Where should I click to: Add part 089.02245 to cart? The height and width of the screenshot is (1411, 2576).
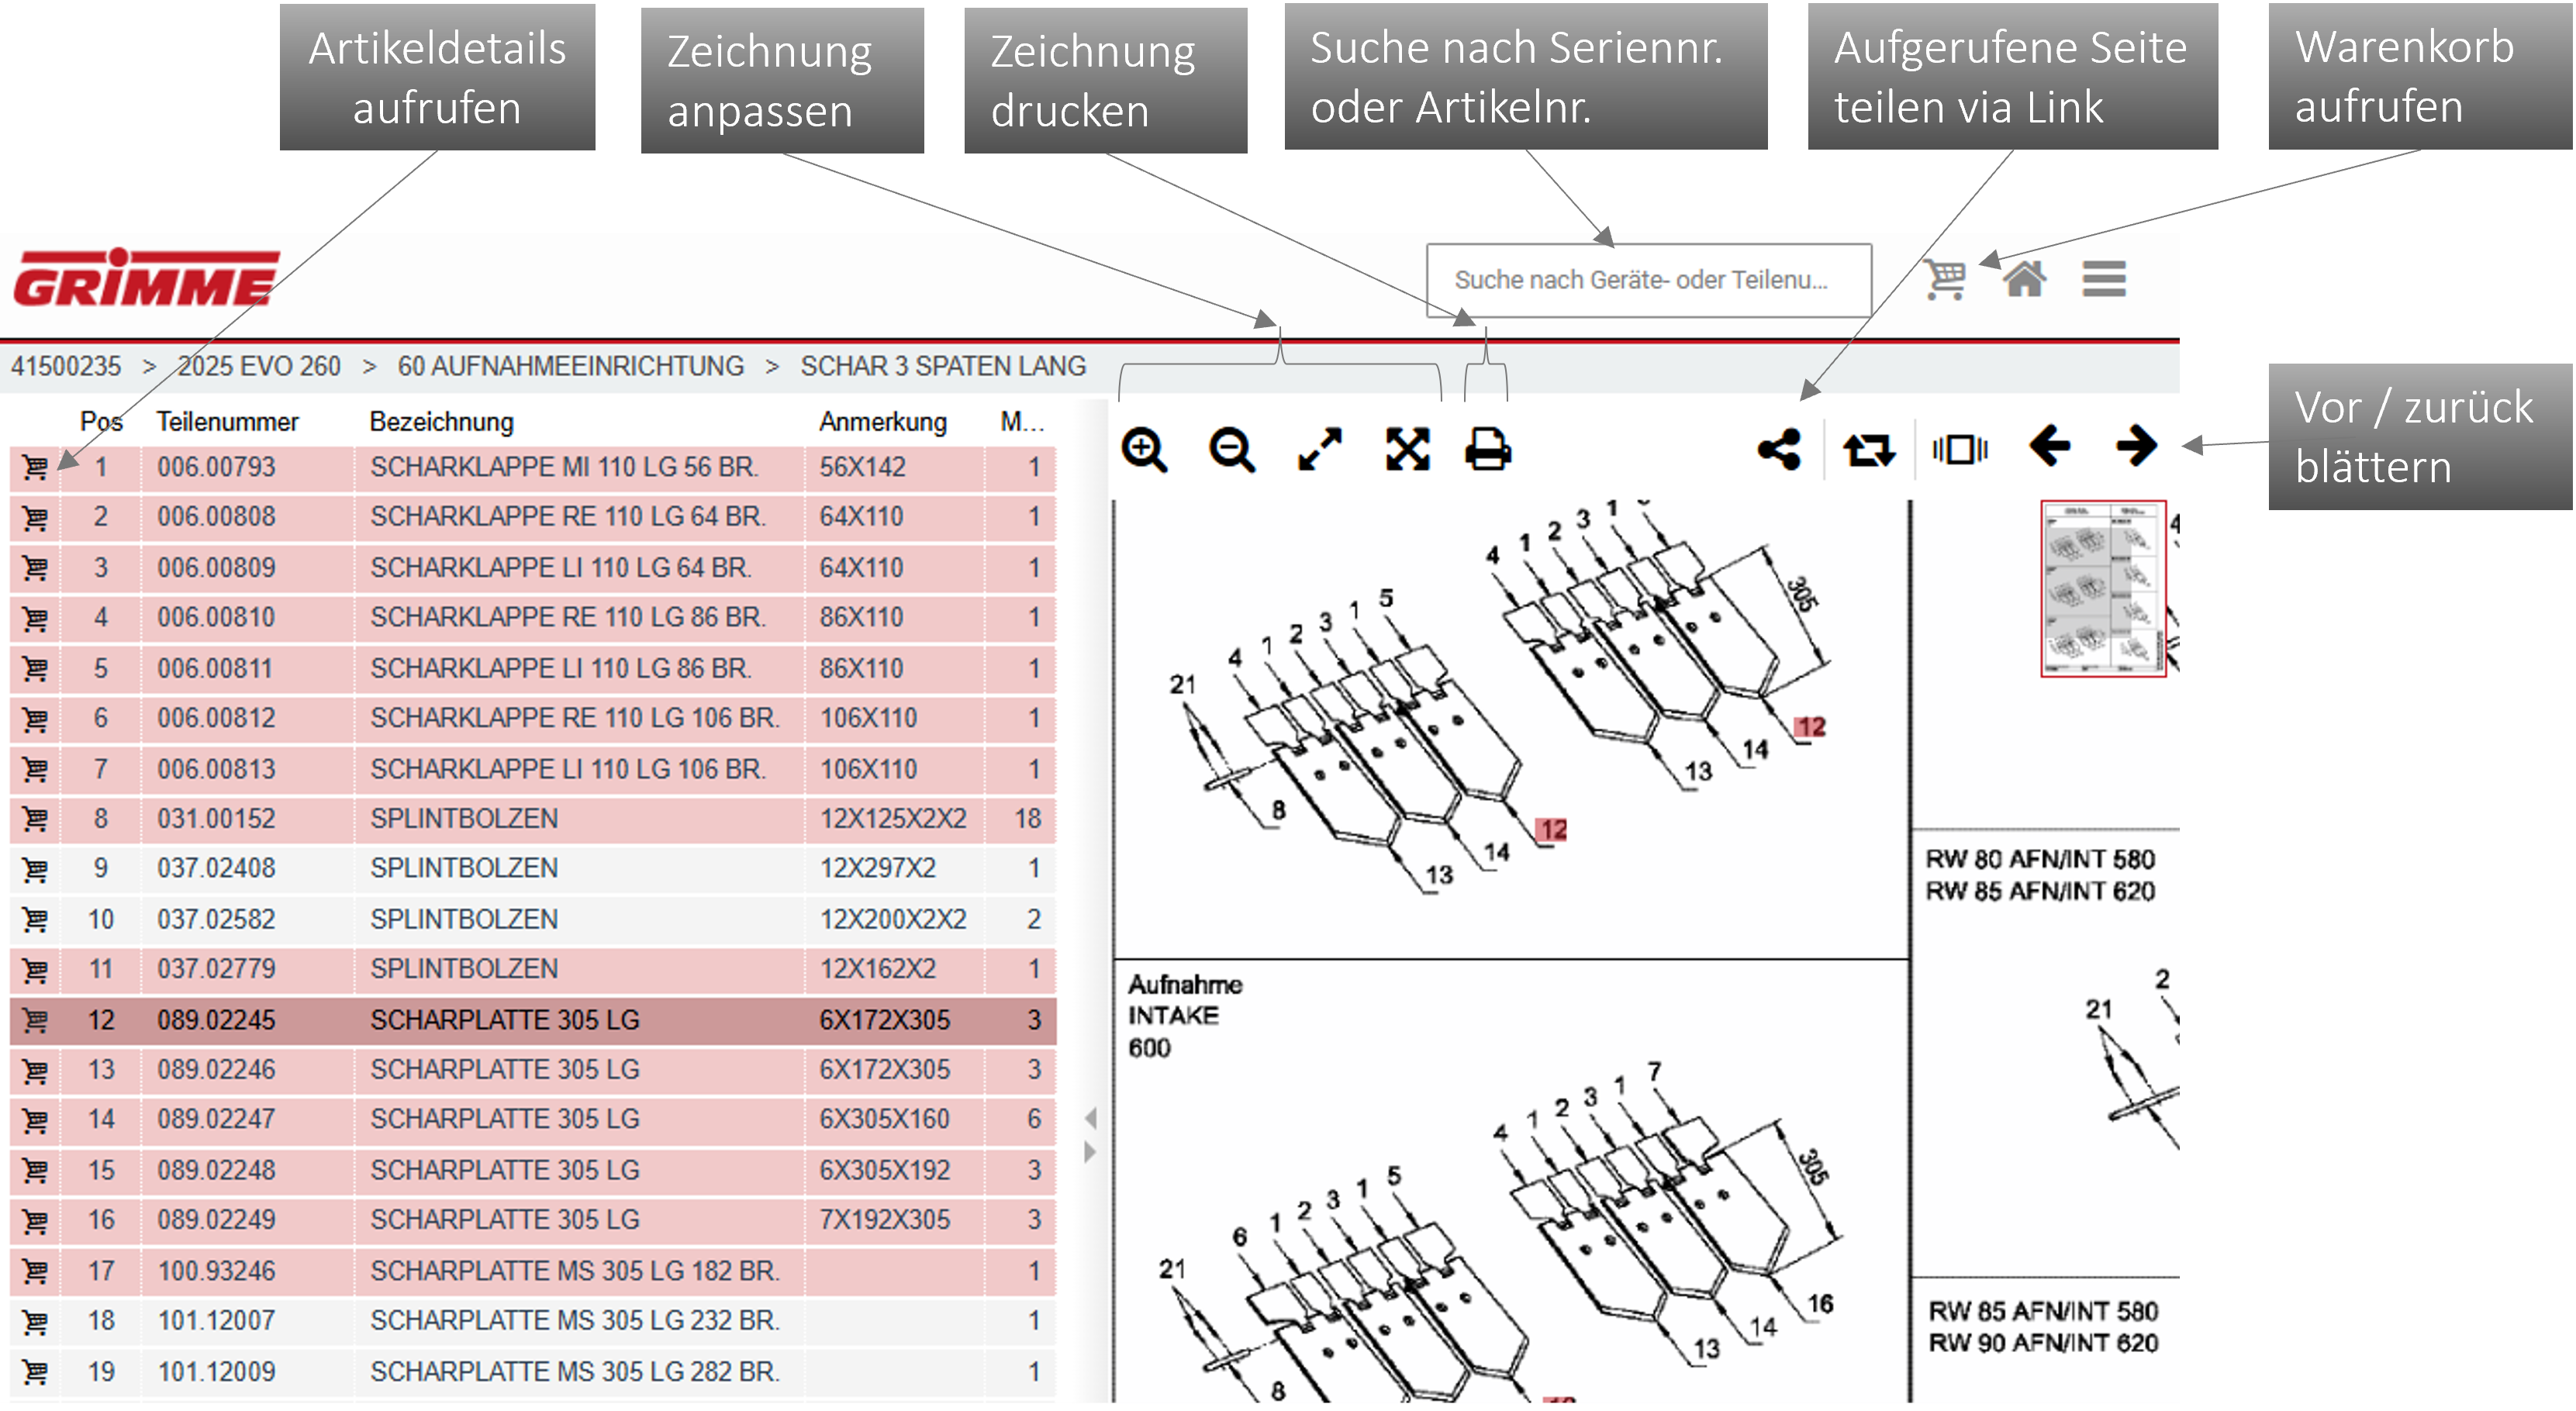[35, 1020]
